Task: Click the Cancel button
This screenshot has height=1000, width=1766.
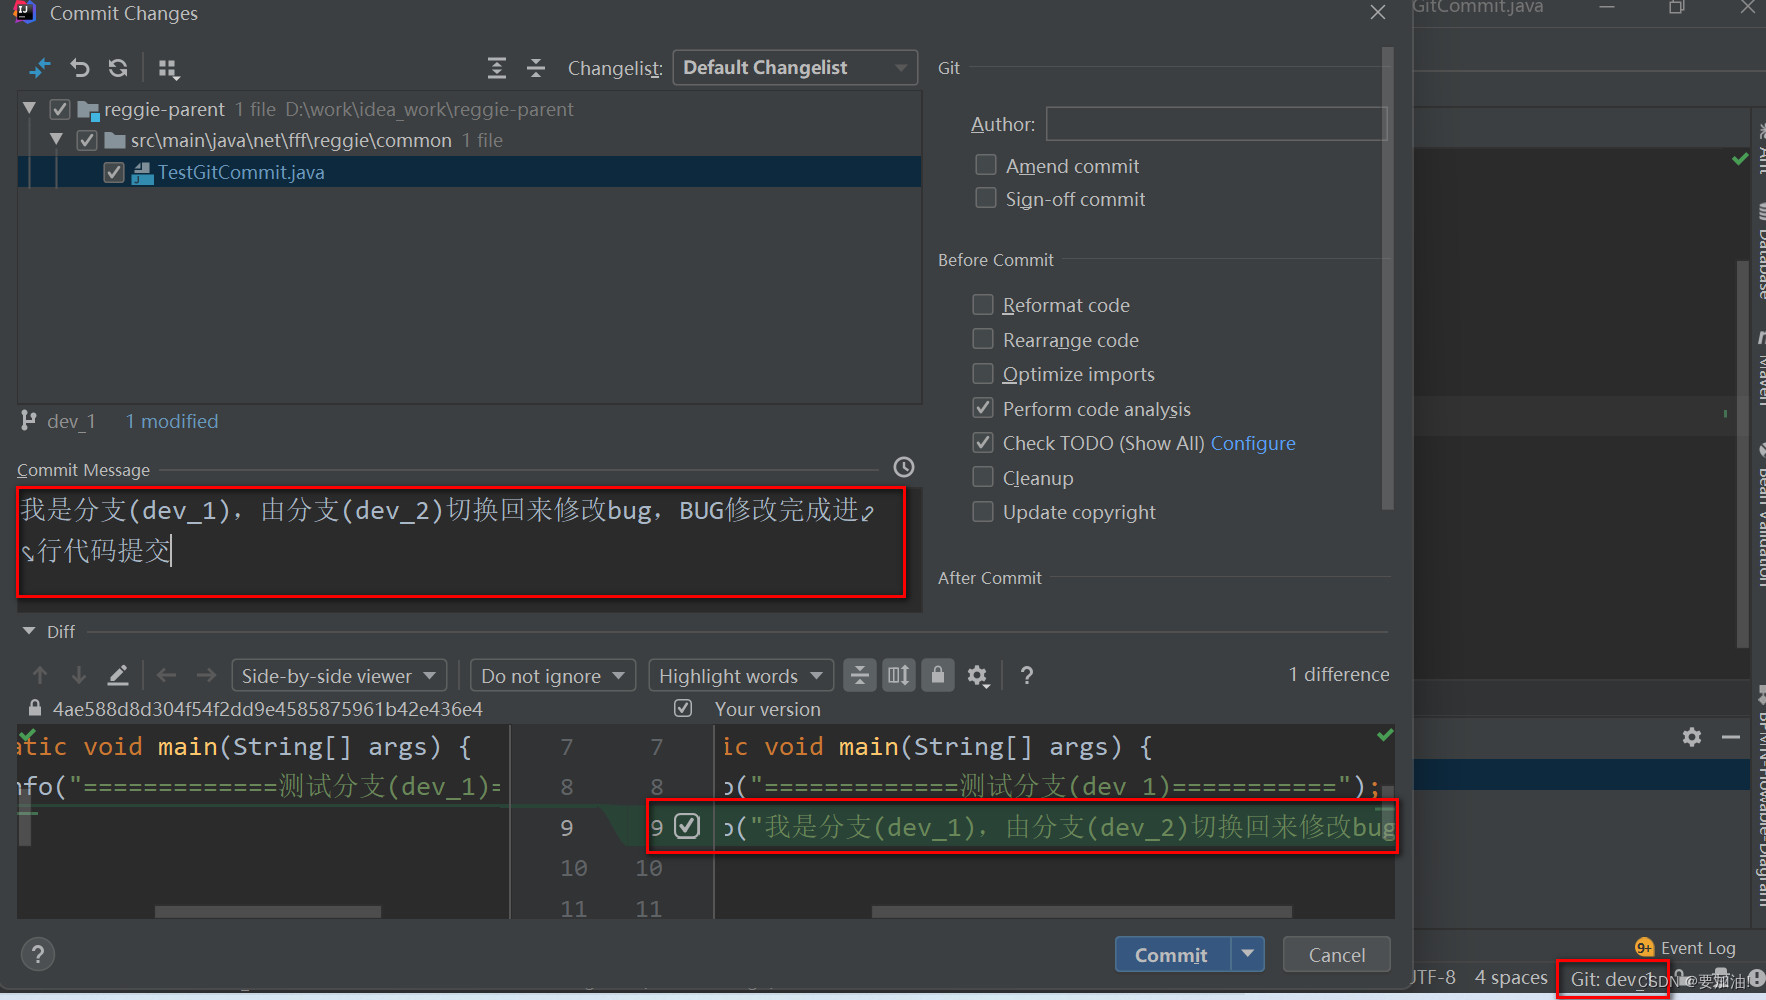Action: point(1336,954)
